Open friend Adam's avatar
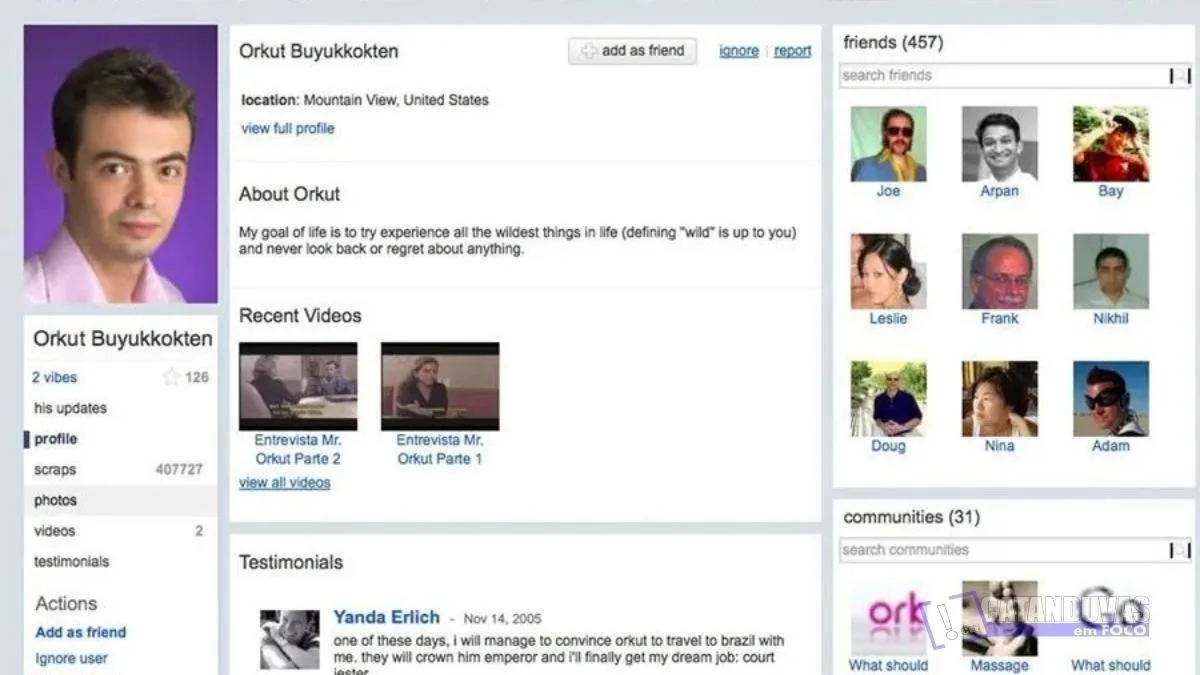1200x675 pixels. click(1111, 399)
